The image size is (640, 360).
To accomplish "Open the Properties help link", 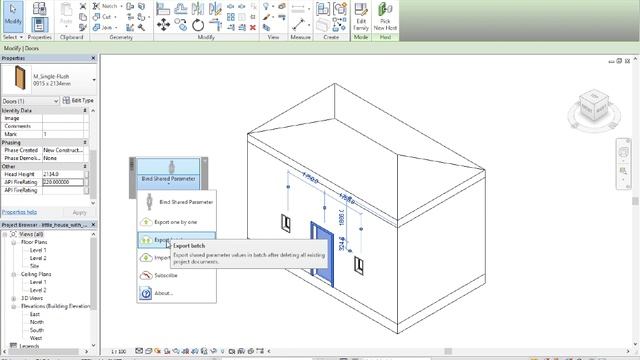I will (x=19, y=212).
